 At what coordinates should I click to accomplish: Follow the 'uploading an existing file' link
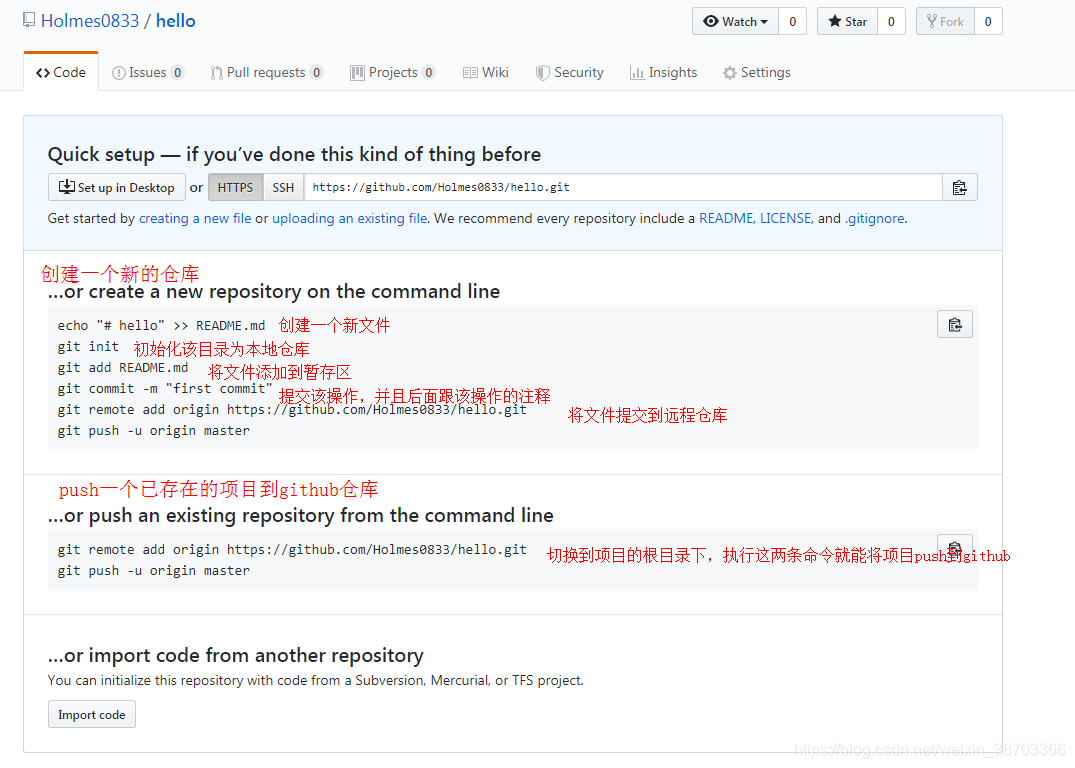pyautogui.click(x=350, y=218)
